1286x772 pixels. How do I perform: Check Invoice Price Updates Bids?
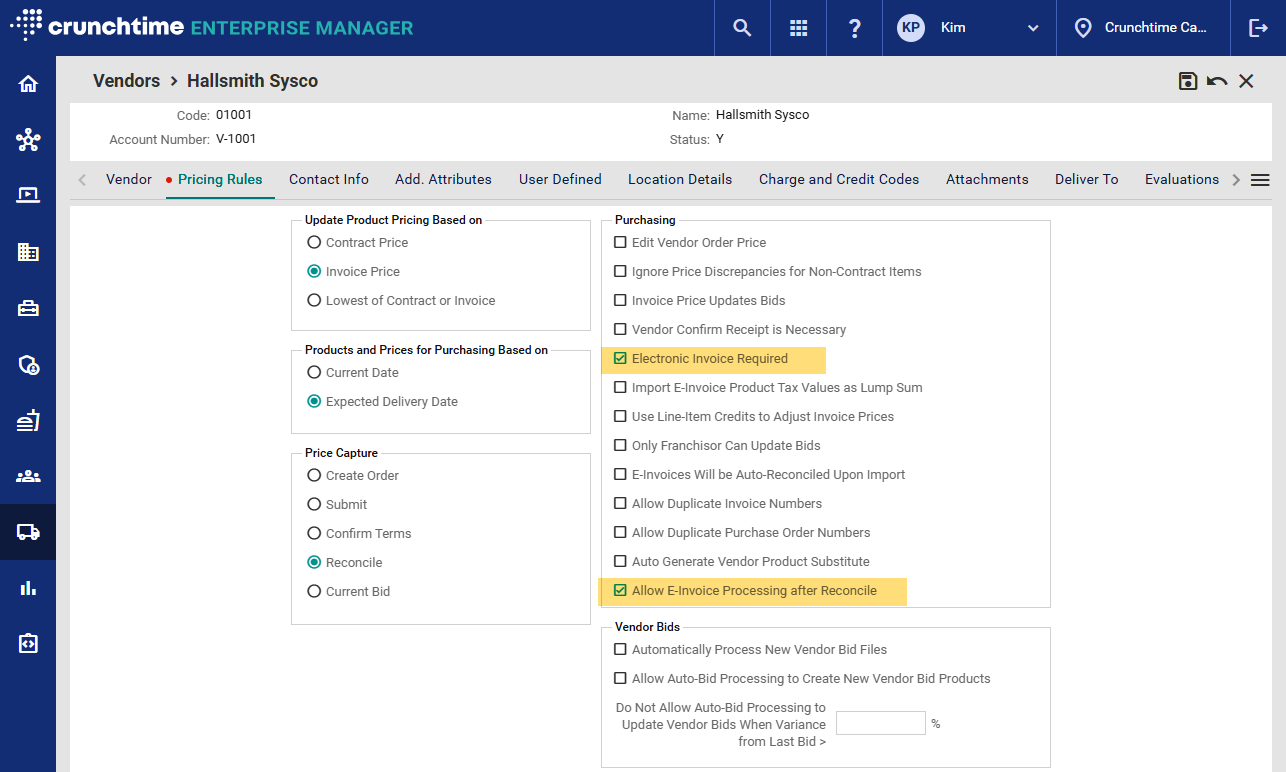(620, 300)
